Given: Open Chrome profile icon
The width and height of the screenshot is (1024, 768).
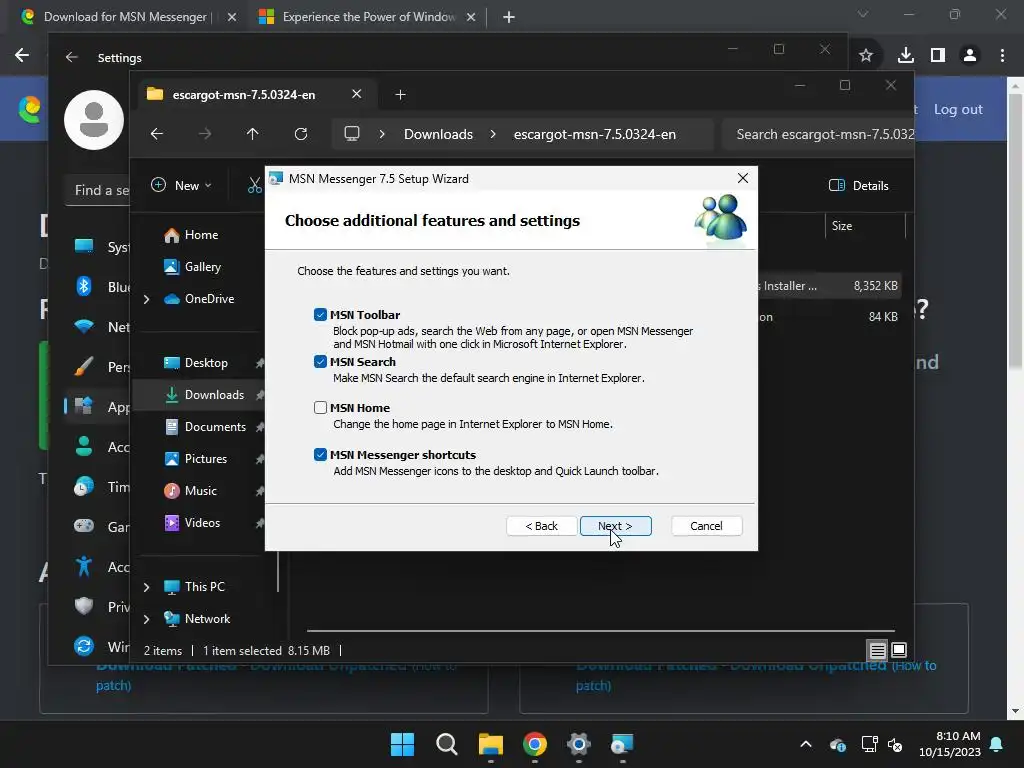Looking at the screenshot, I should point(970,56).
